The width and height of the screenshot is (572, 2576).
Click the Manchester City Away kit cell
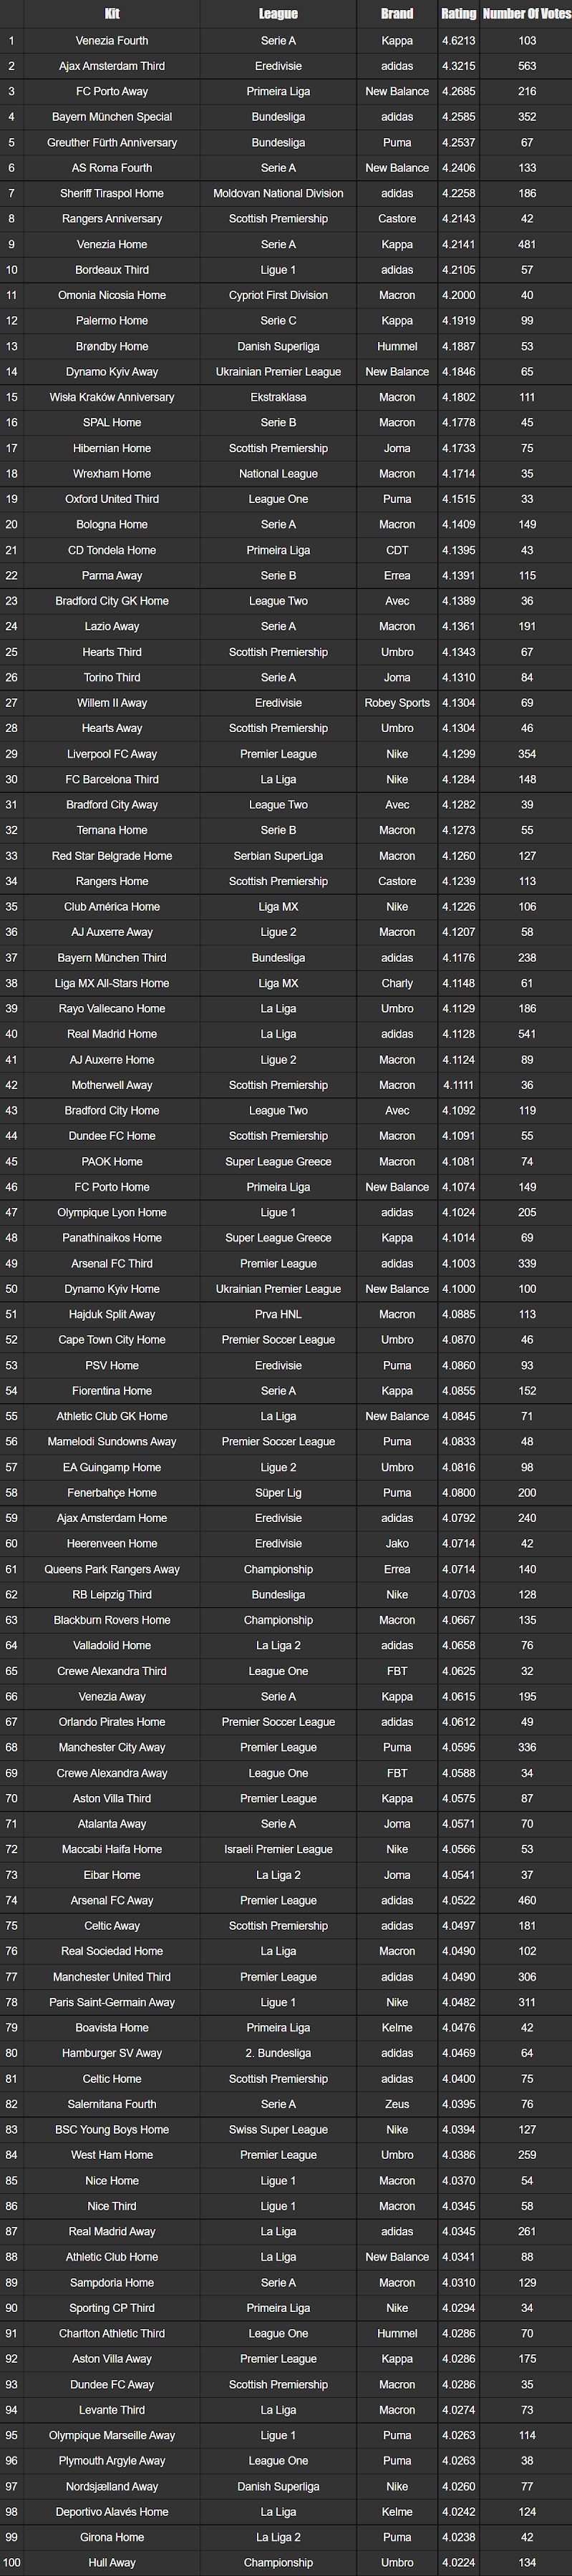coord(112,1748)
